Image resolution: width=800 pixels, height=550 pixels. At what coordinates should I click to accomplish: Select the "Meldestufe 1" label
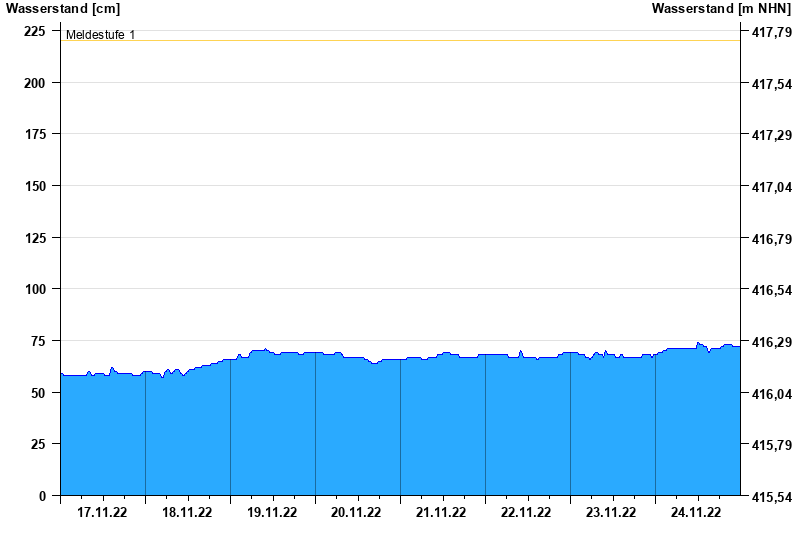100,35
